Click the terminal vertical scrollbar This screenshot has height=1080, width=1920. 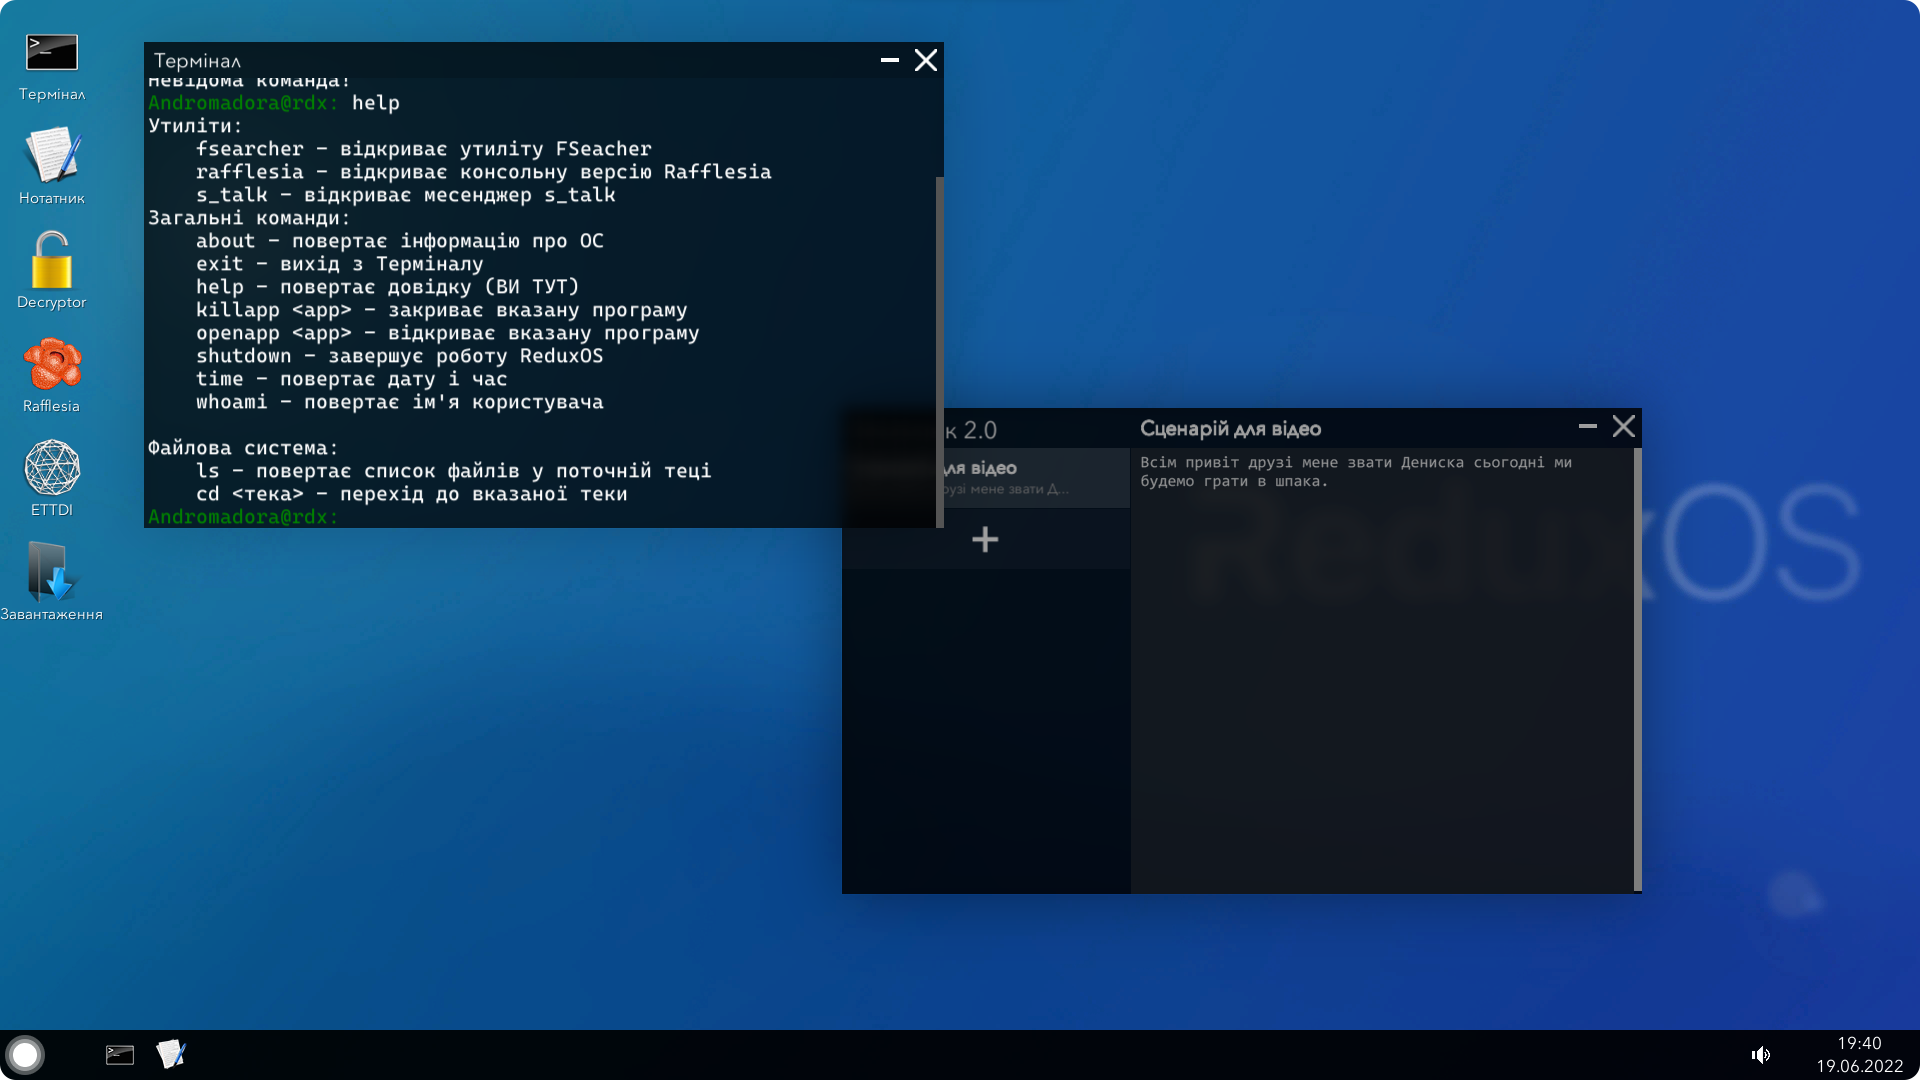pos(939,350)
